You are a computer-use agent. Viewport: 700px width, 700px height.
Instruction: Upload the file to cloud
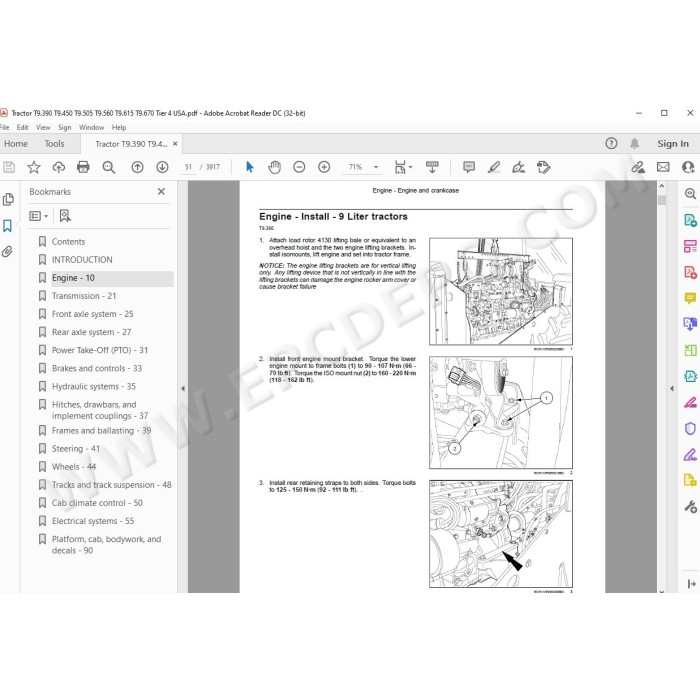58,167
